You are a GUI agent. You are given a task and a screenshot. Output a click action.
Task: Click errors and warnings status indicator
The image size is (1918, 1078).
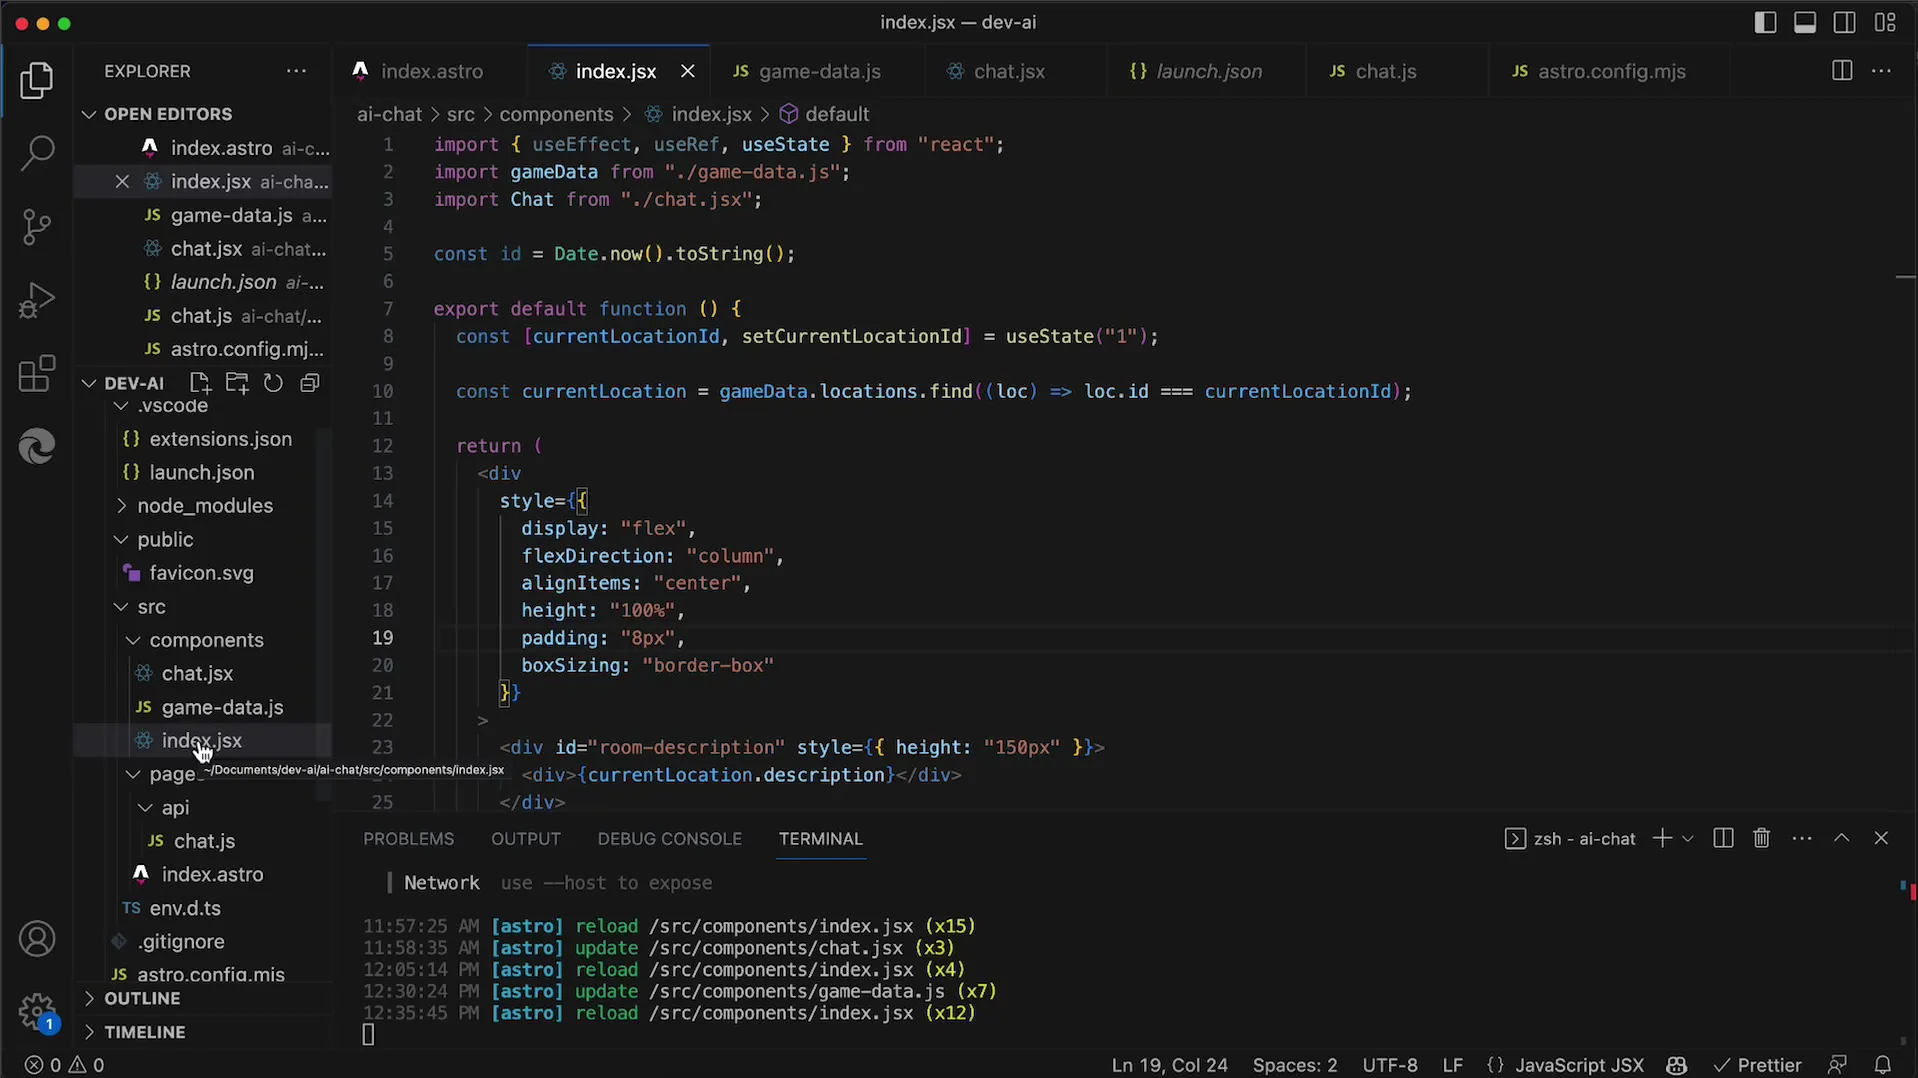(64, 1065)
